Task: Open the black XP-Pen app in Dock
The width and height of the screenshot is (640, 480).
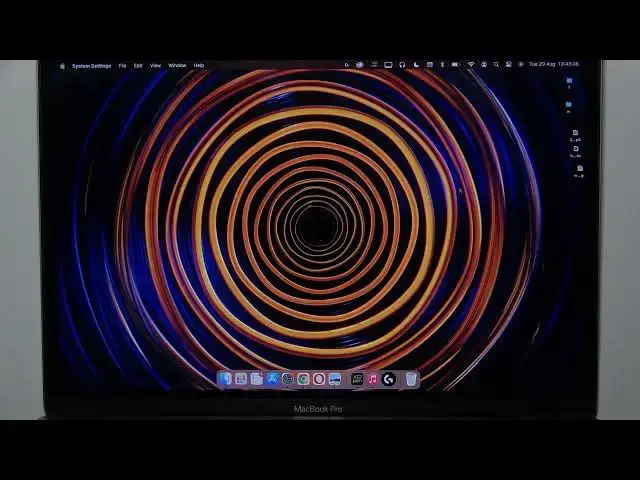Action: 357,379
